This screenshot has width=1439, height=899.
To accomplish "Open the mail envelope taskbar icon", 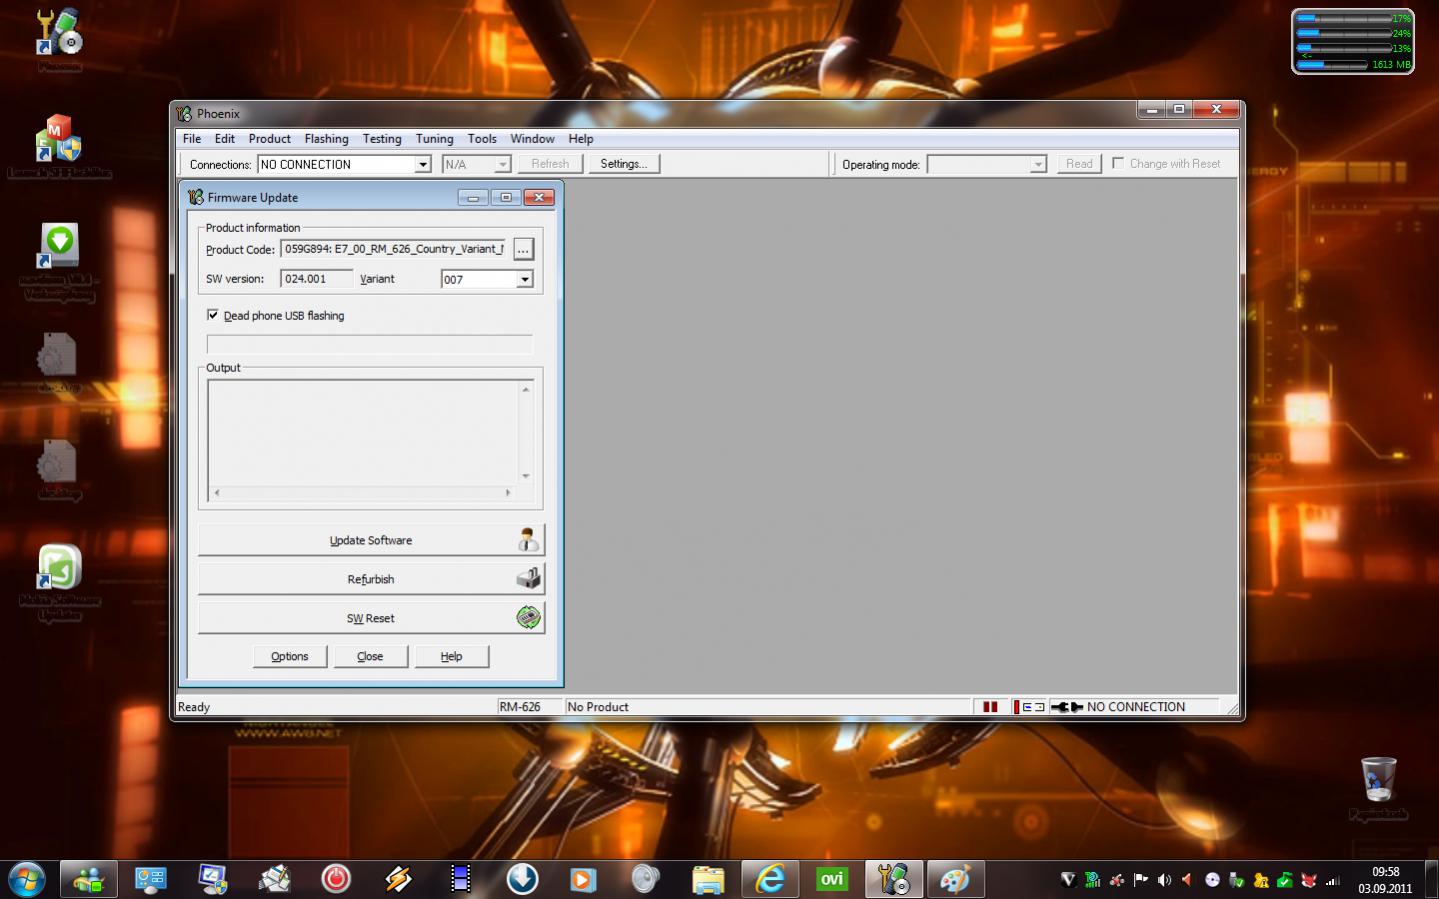I will coord(274,879).
